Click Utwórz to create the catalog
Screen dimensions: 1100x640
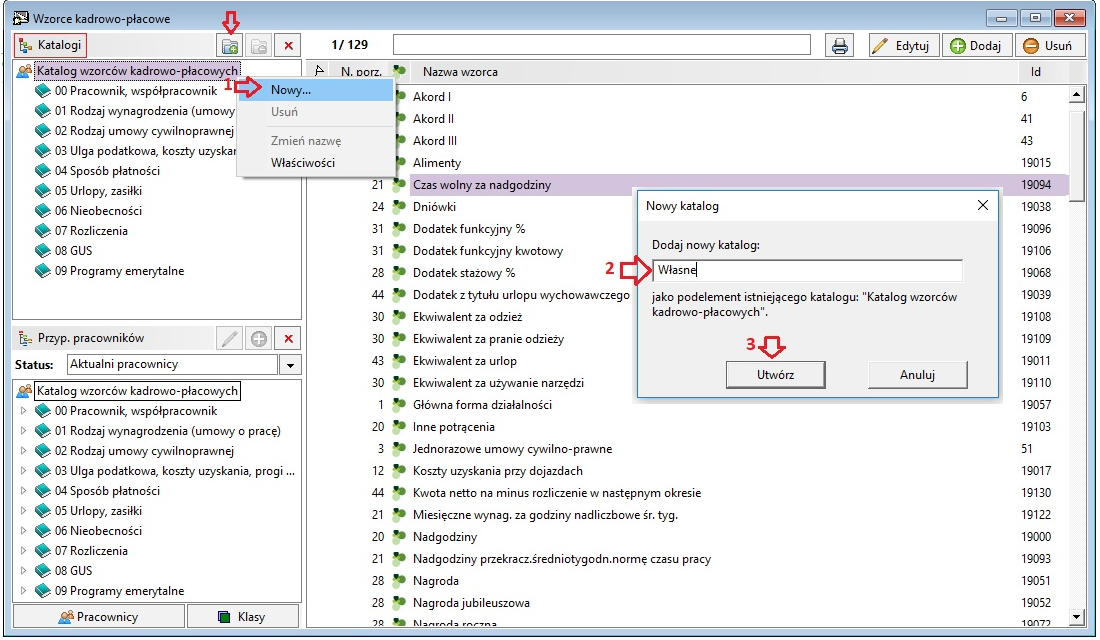775,375
